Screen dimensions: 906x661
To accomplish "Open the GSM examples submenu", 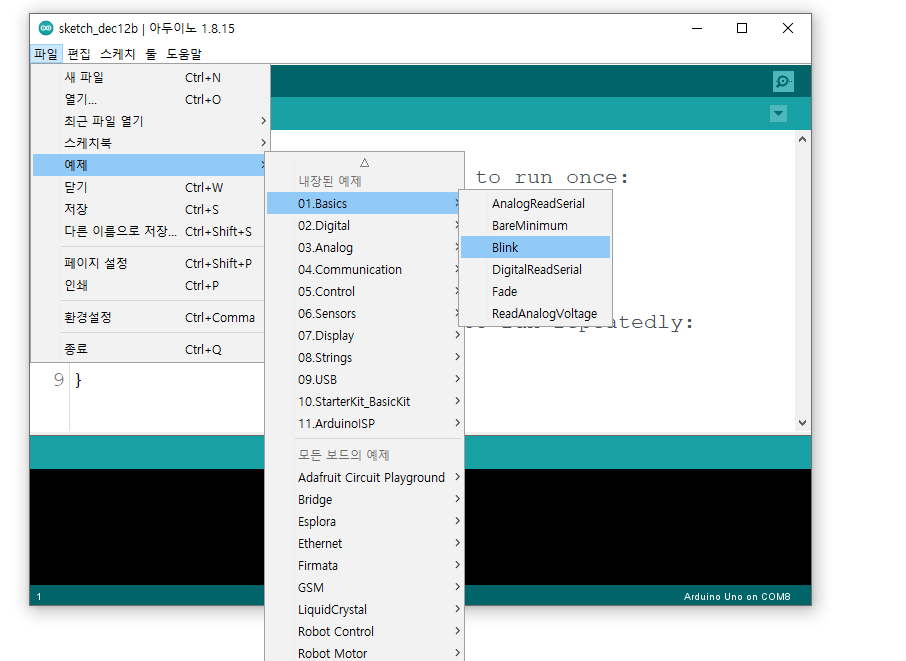I will 364,587.
